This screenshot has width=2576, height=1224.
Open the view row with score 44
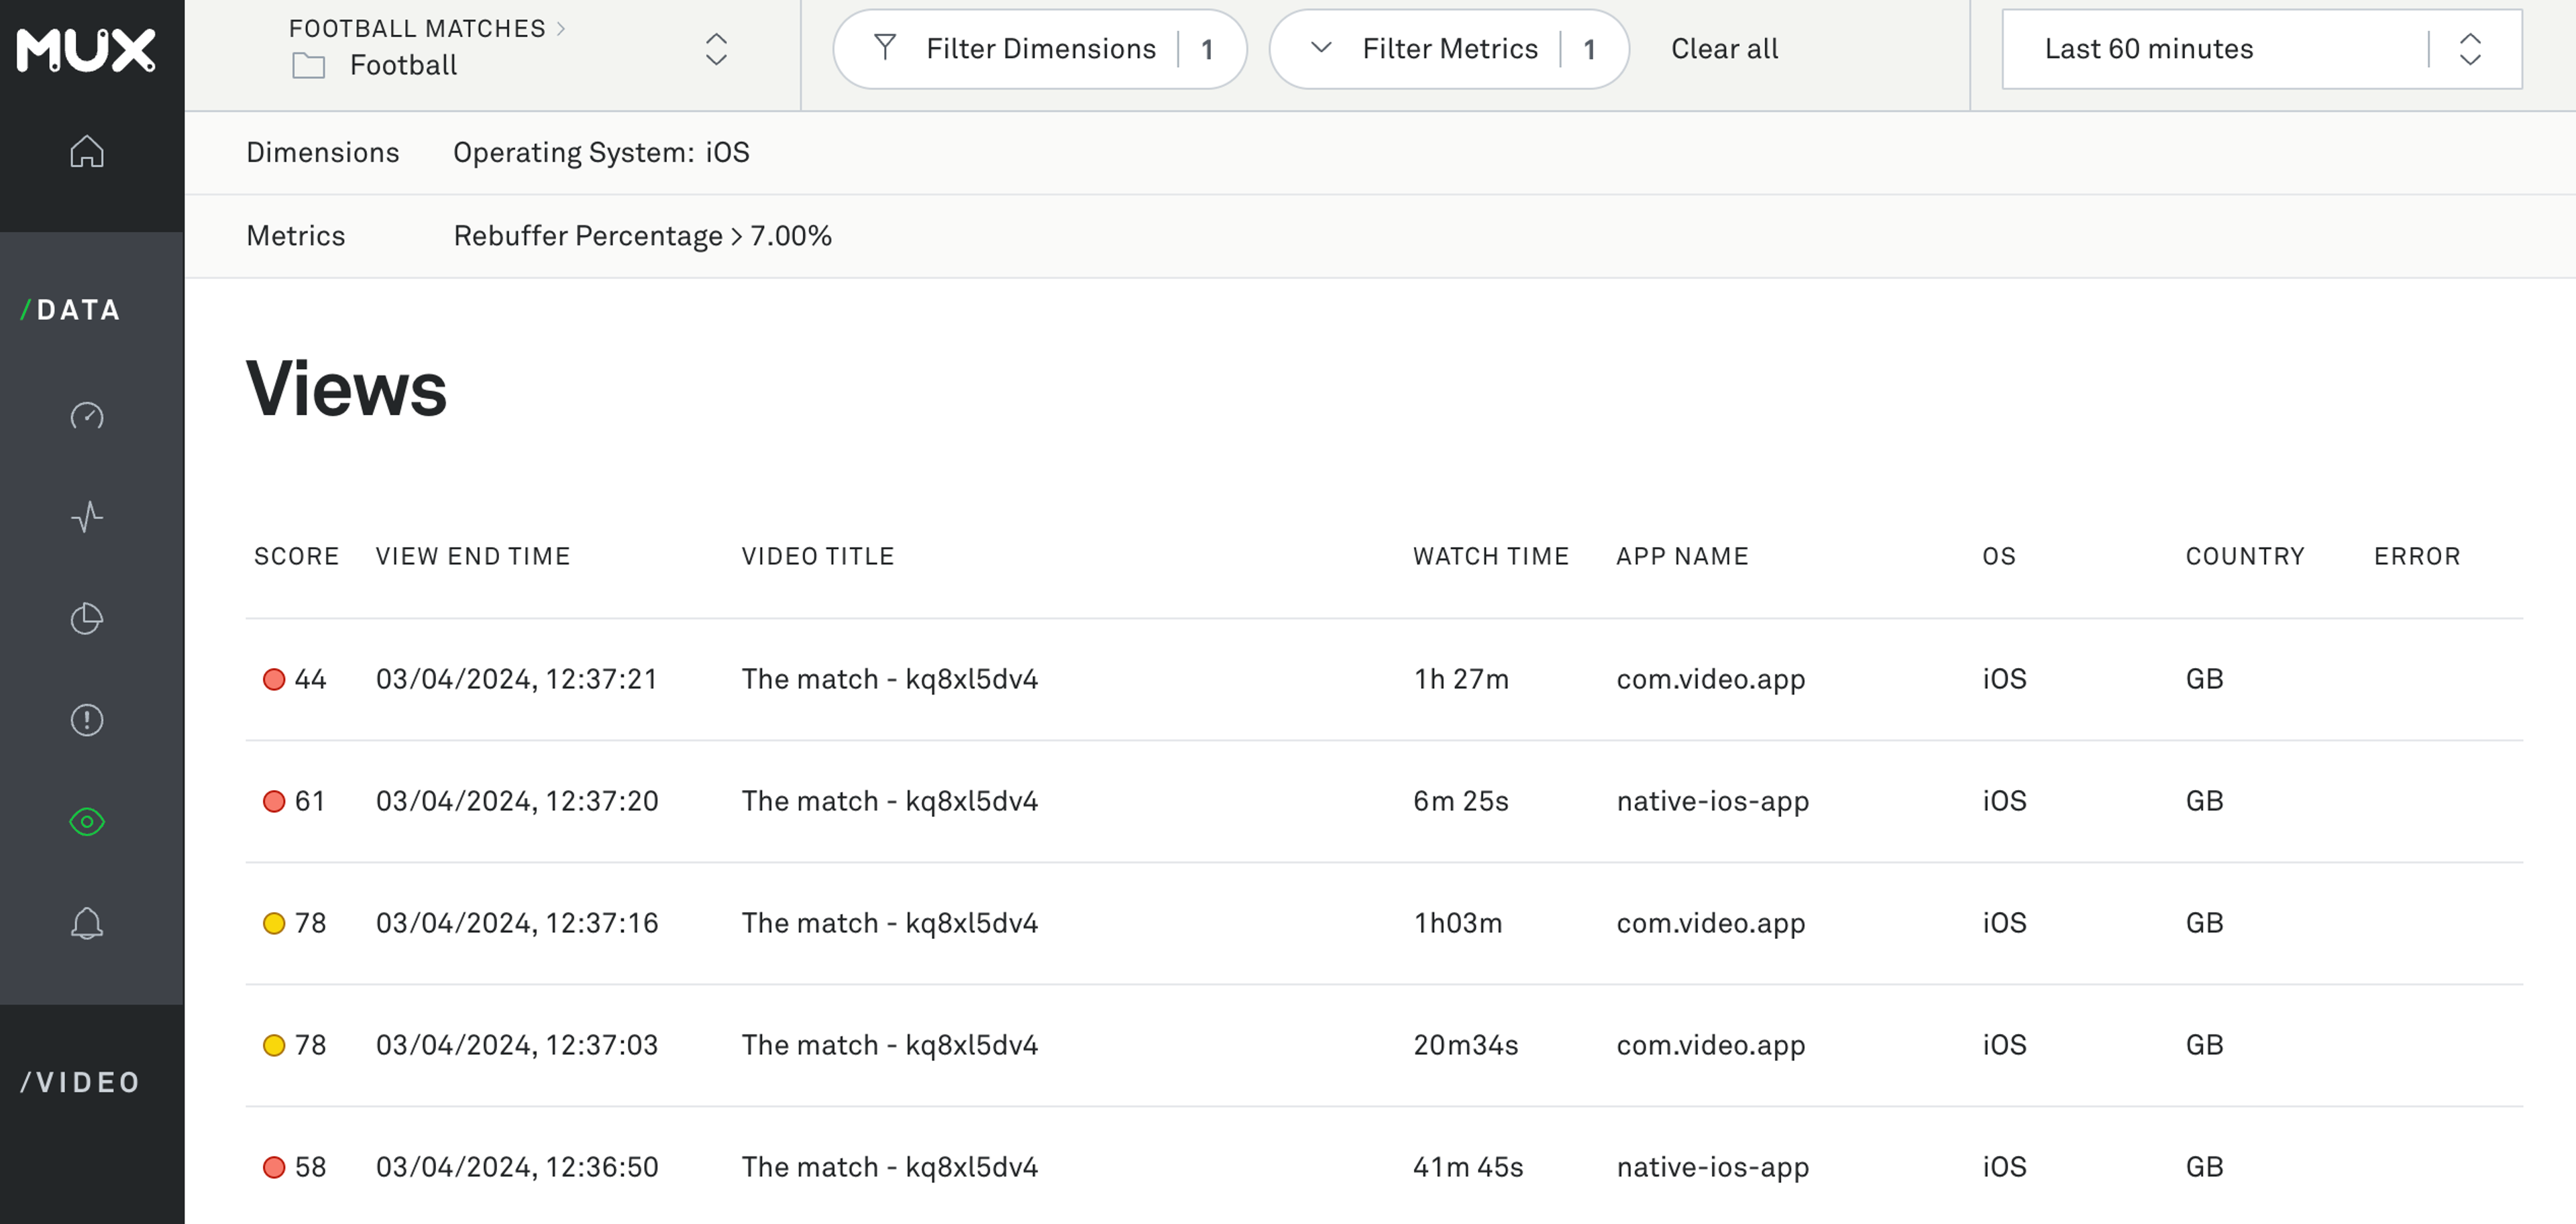click(x=890, y=679)
